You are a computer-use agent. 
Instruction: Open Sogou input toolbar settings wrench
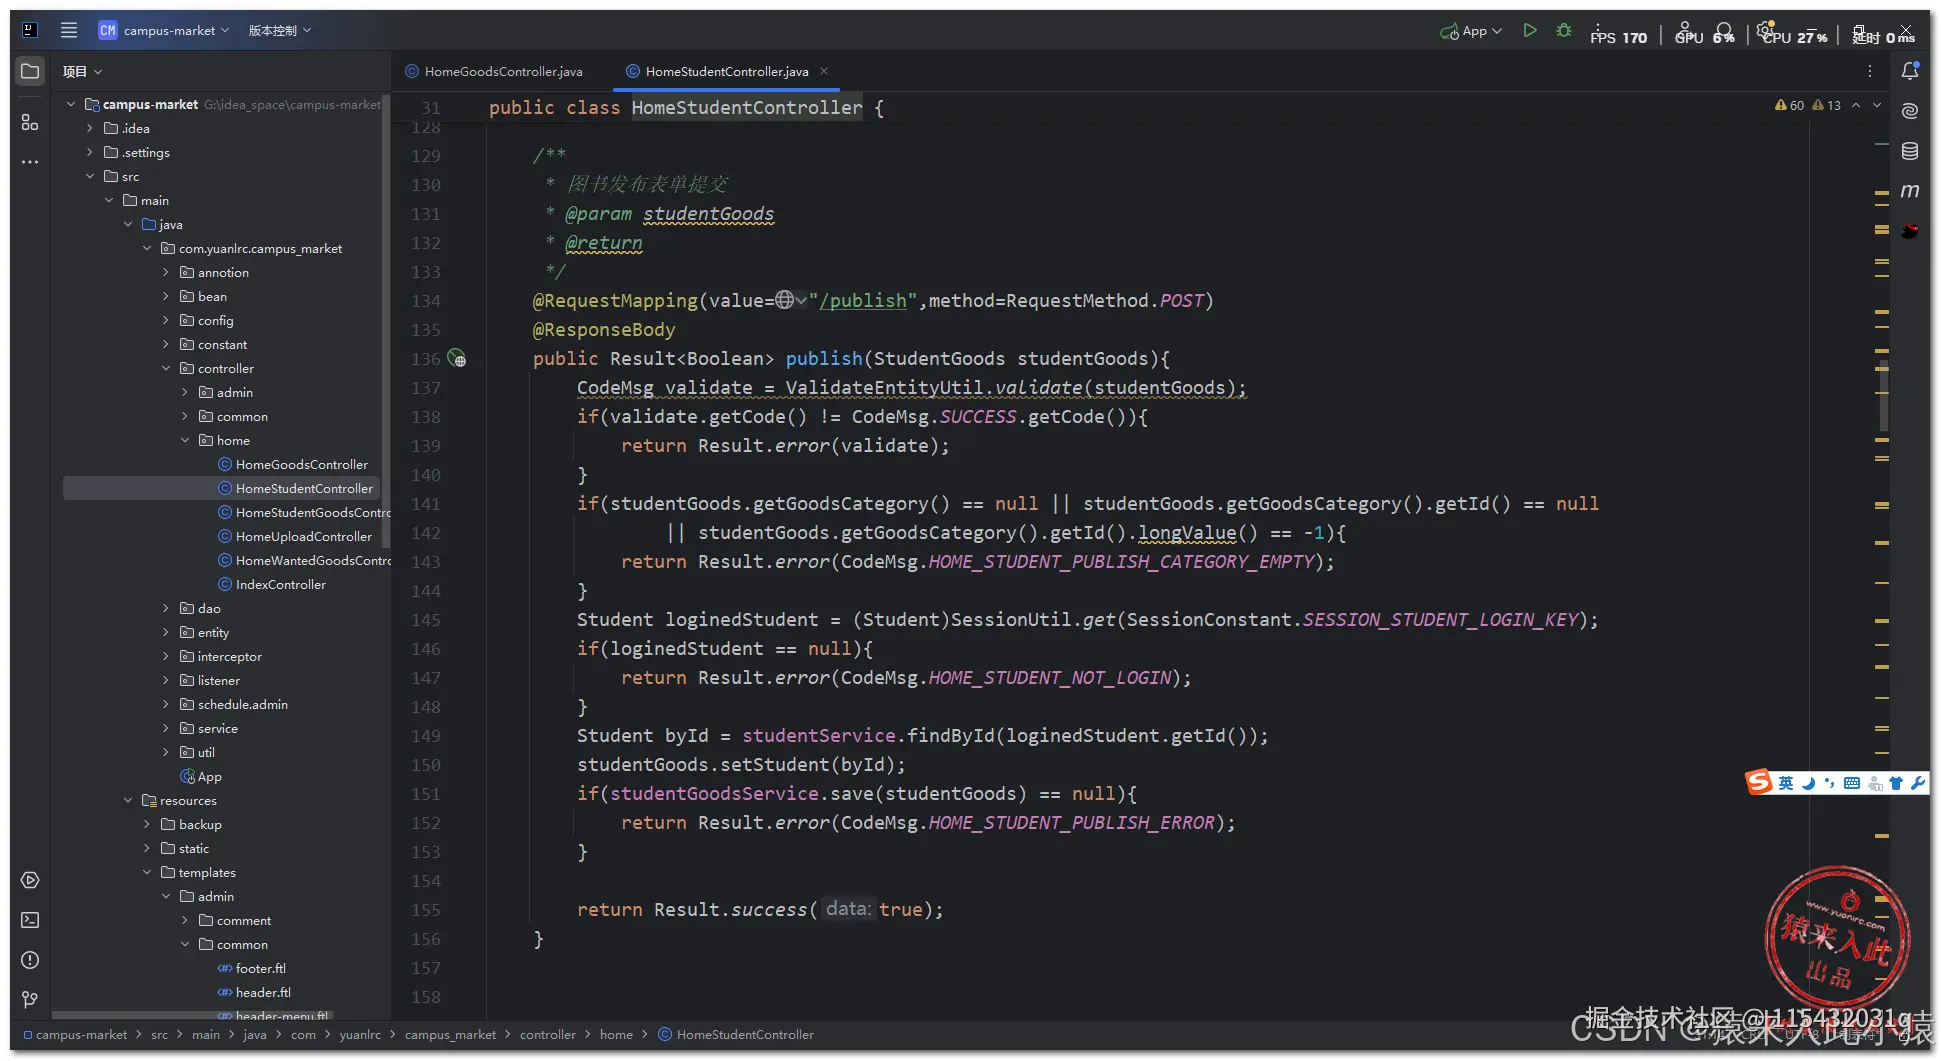(1917, 783)
